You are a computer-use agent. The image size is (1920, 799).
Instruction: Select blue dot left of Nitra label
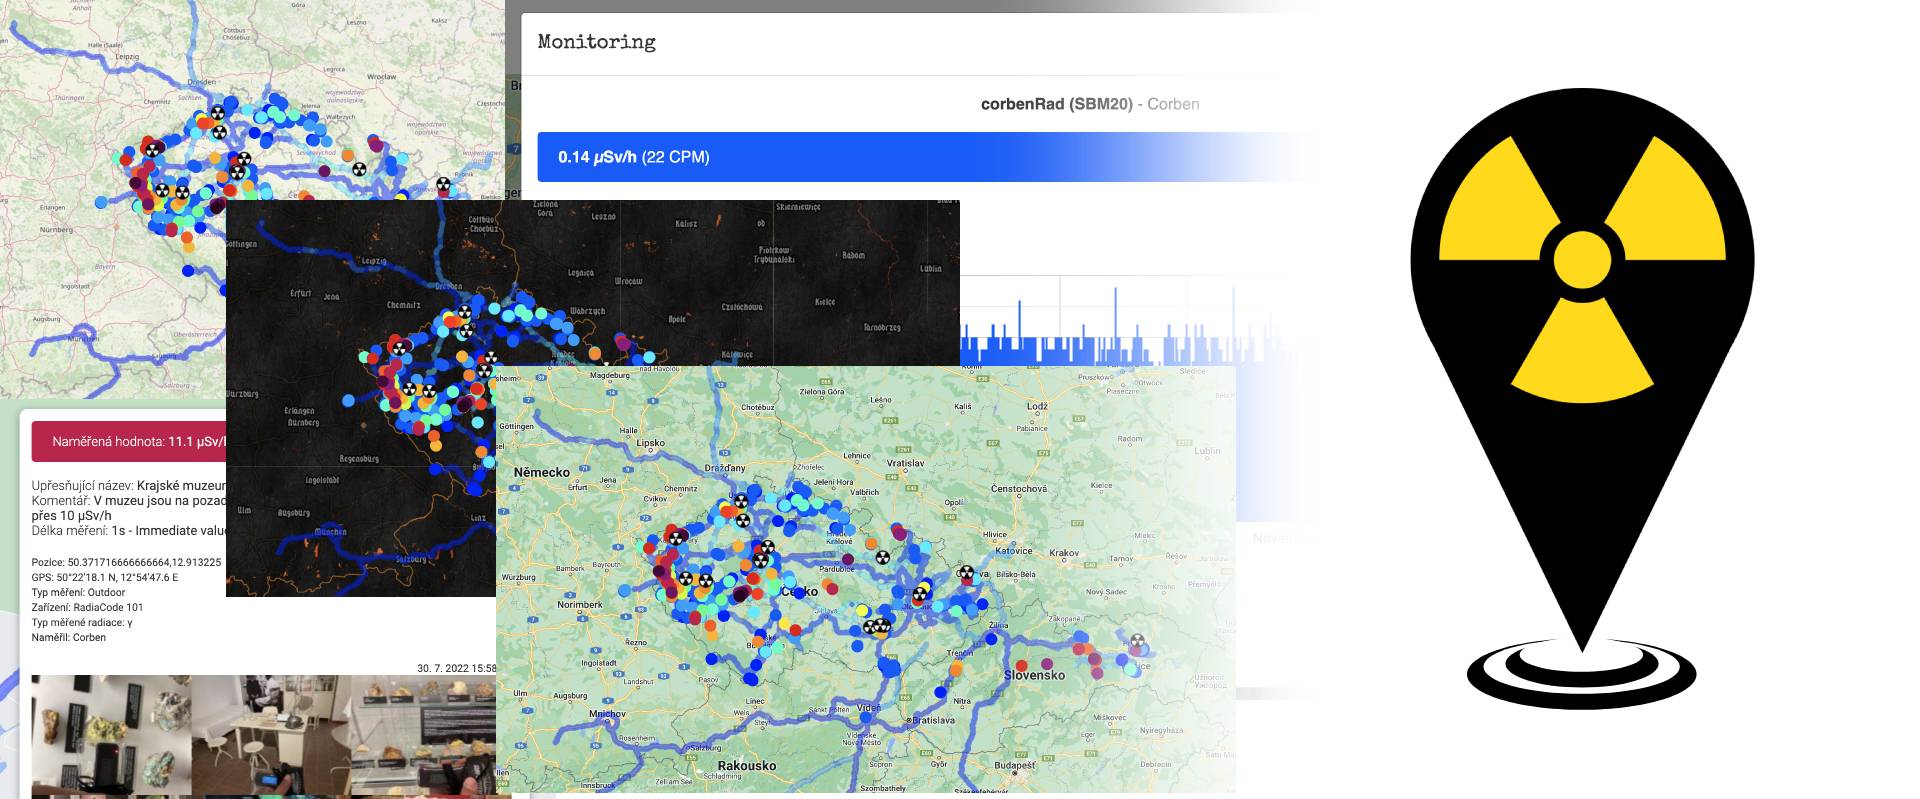coord(941,691)
